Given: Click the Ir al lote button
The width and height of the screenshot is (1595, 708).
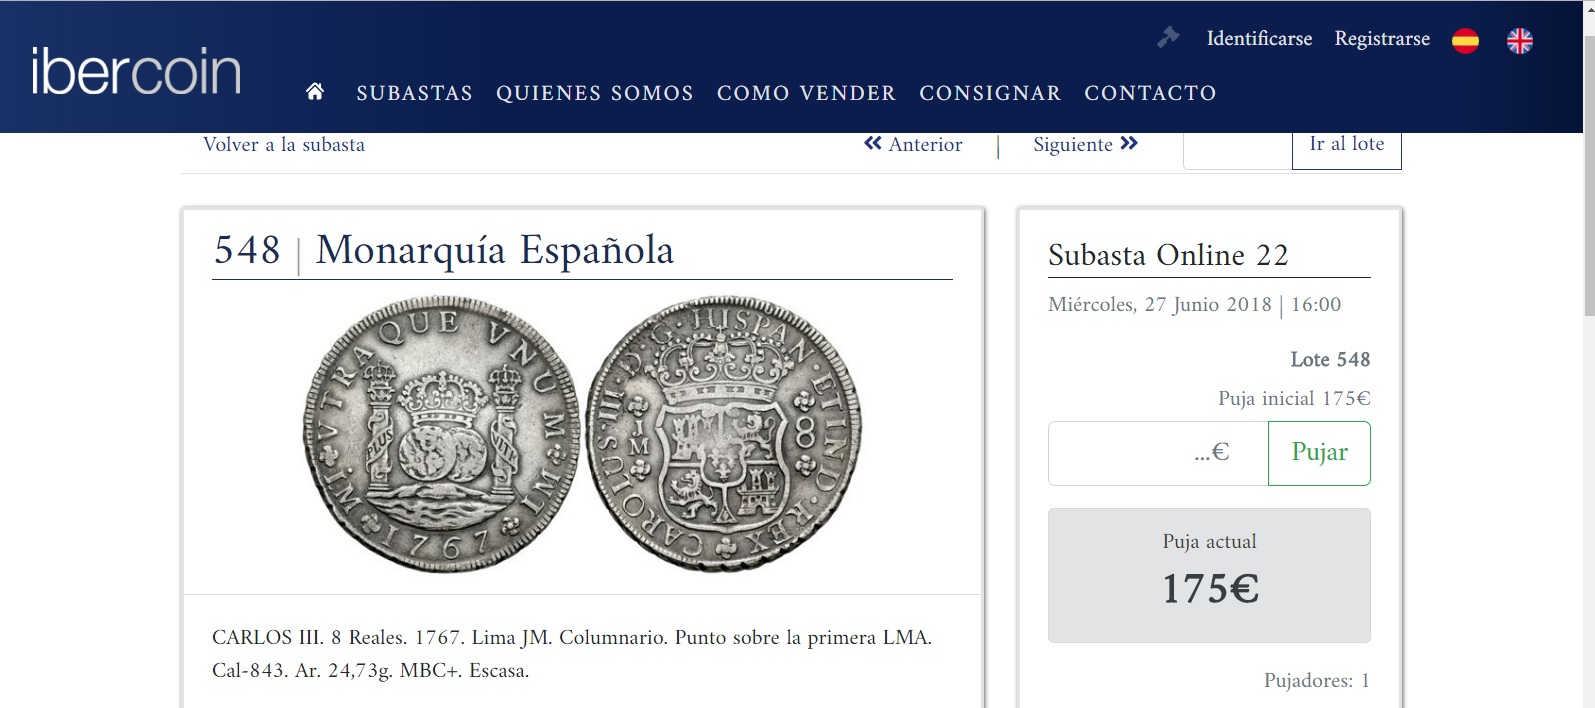Looking at the screenshot, I should pyautogui.click(x=1347, y=148).
